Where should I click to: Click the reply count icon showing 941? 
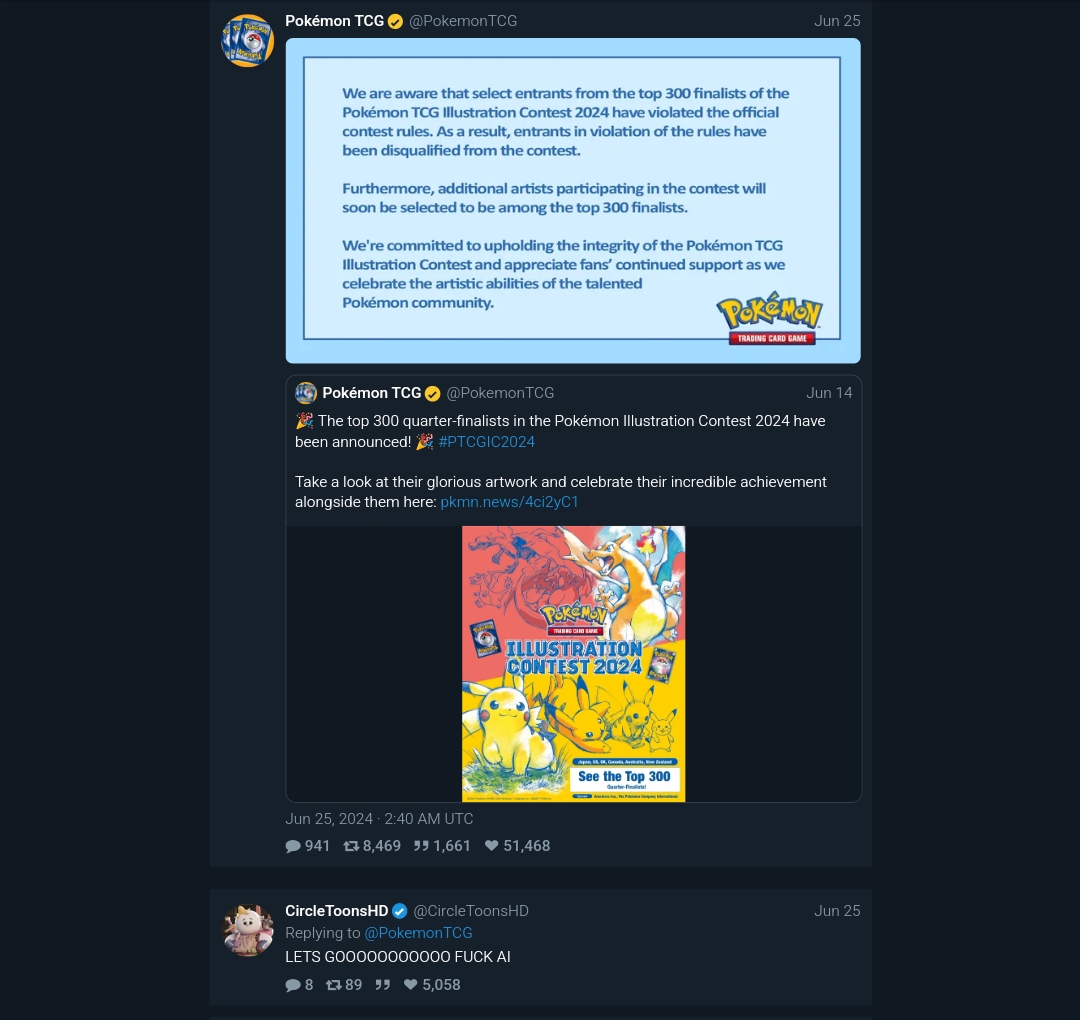pyautogui.click(x=293, y=846)
